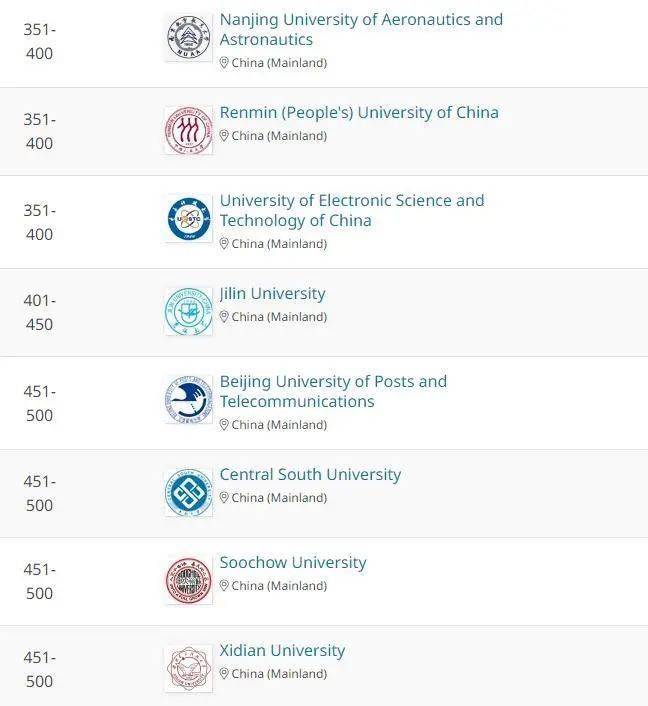Open the Central South University link

pyautogui.click(x=310, y=475)
